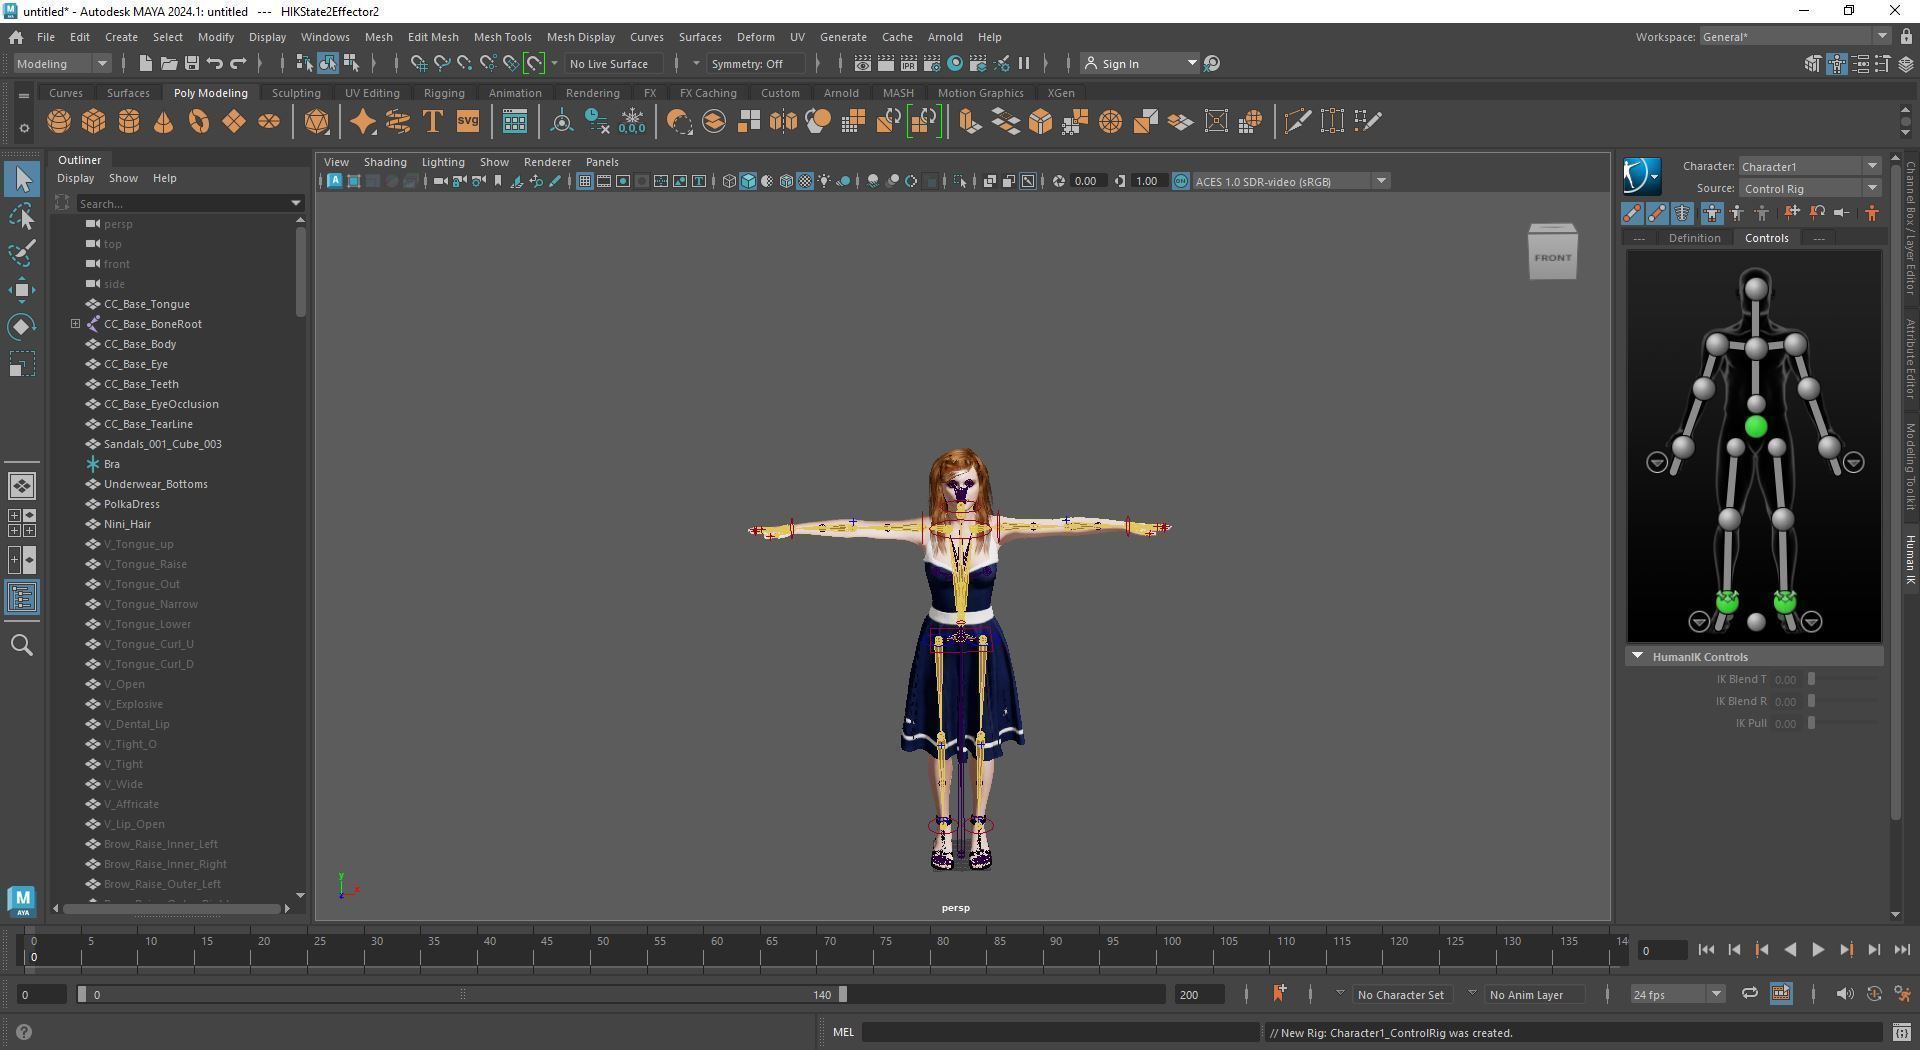The image size is (1920, 1050).
Task: Click the MEL command language label
Action: click(843, 1032)
